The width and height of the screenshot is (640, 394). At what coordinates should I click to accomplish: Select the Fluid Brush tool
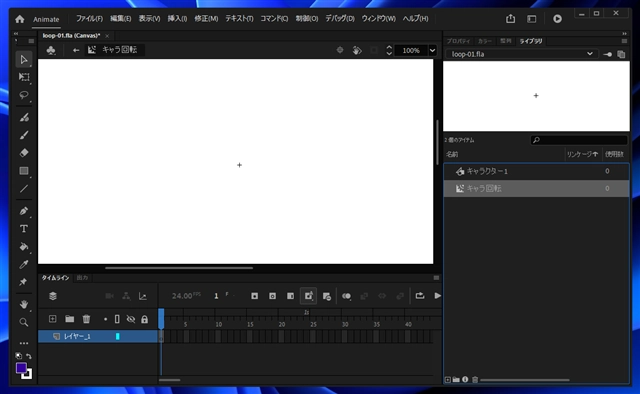[24, 118]
